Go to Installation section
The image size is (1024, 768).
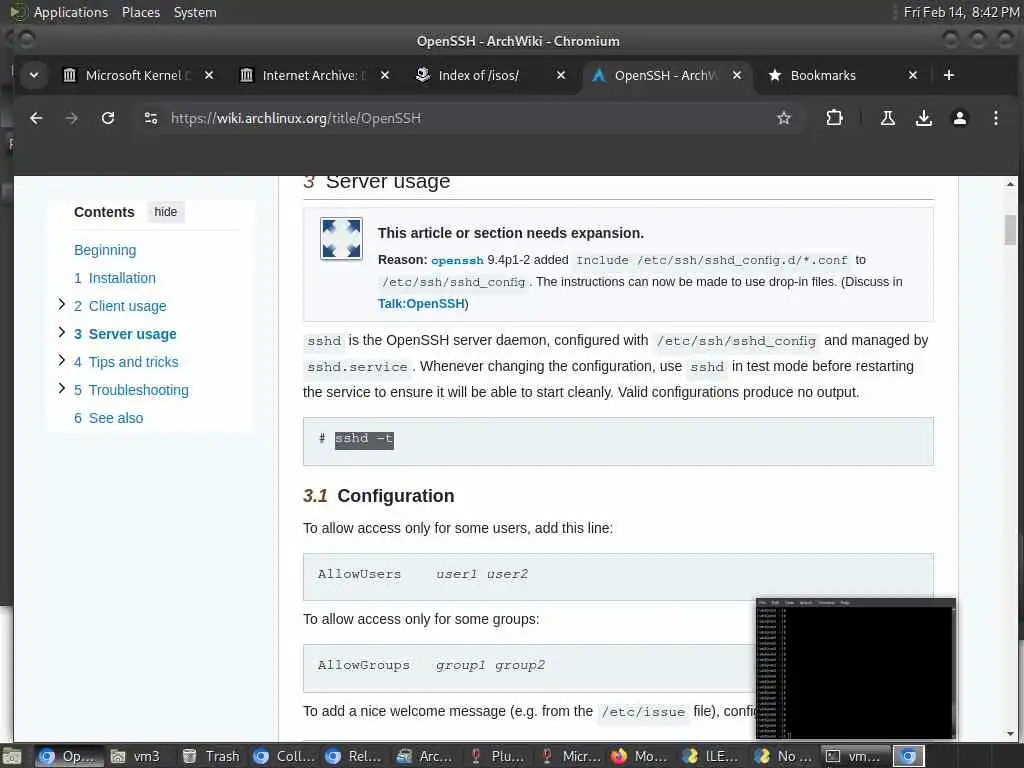coord(115,278)
